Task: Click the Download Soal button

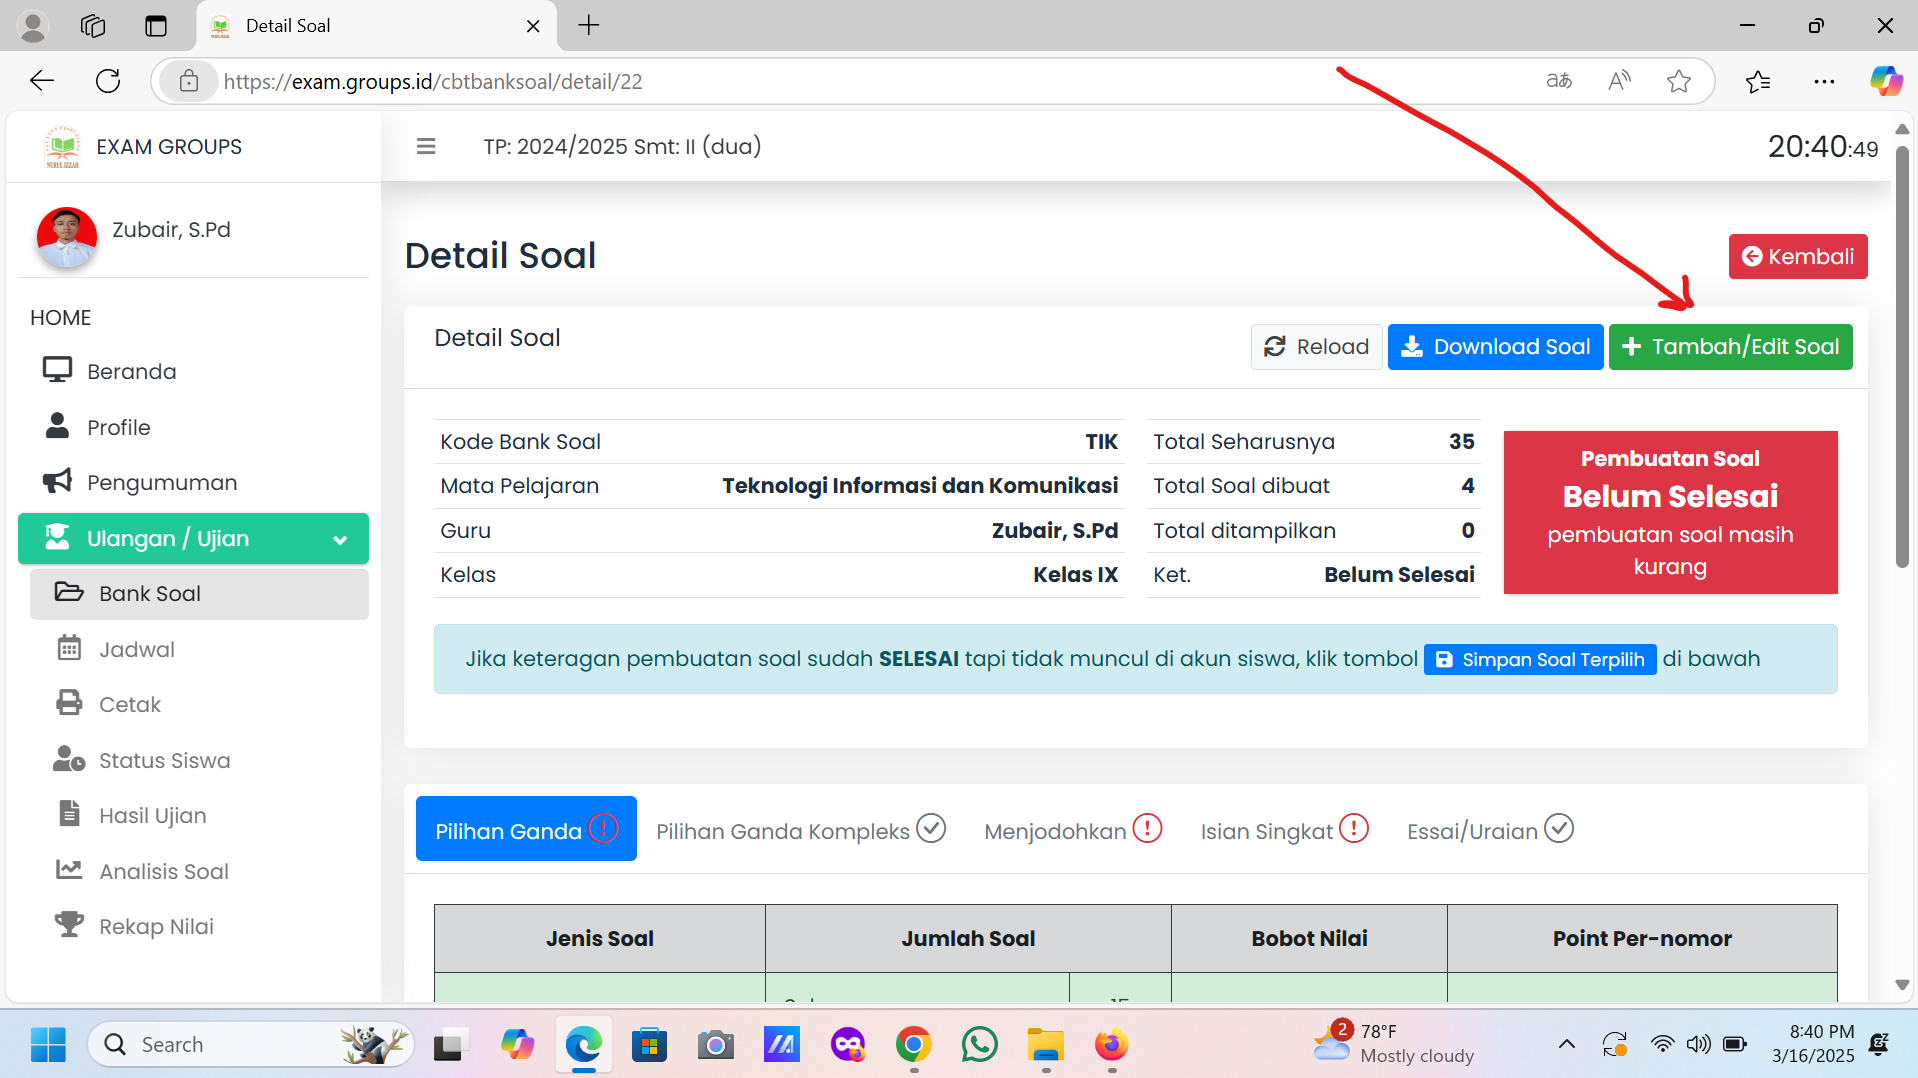Action: click(x=1495, y=347)
